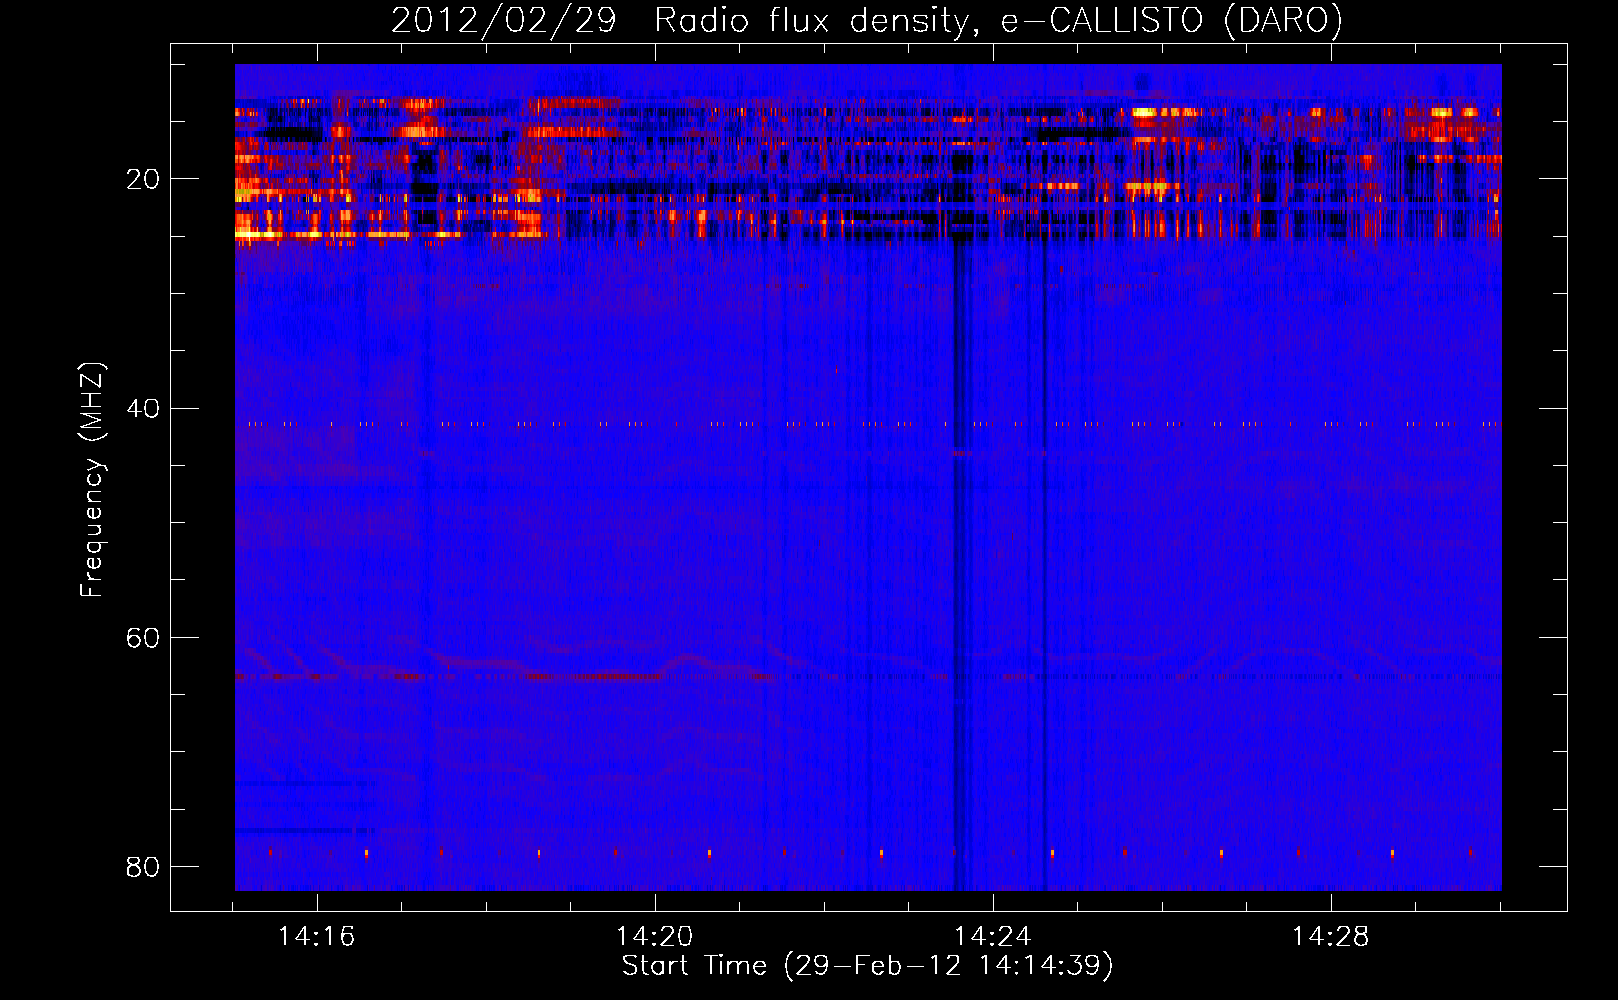The image size is (1618, 1000).
Task: Click the '40' frequency tick label
Action: click(x=143, y=409)
